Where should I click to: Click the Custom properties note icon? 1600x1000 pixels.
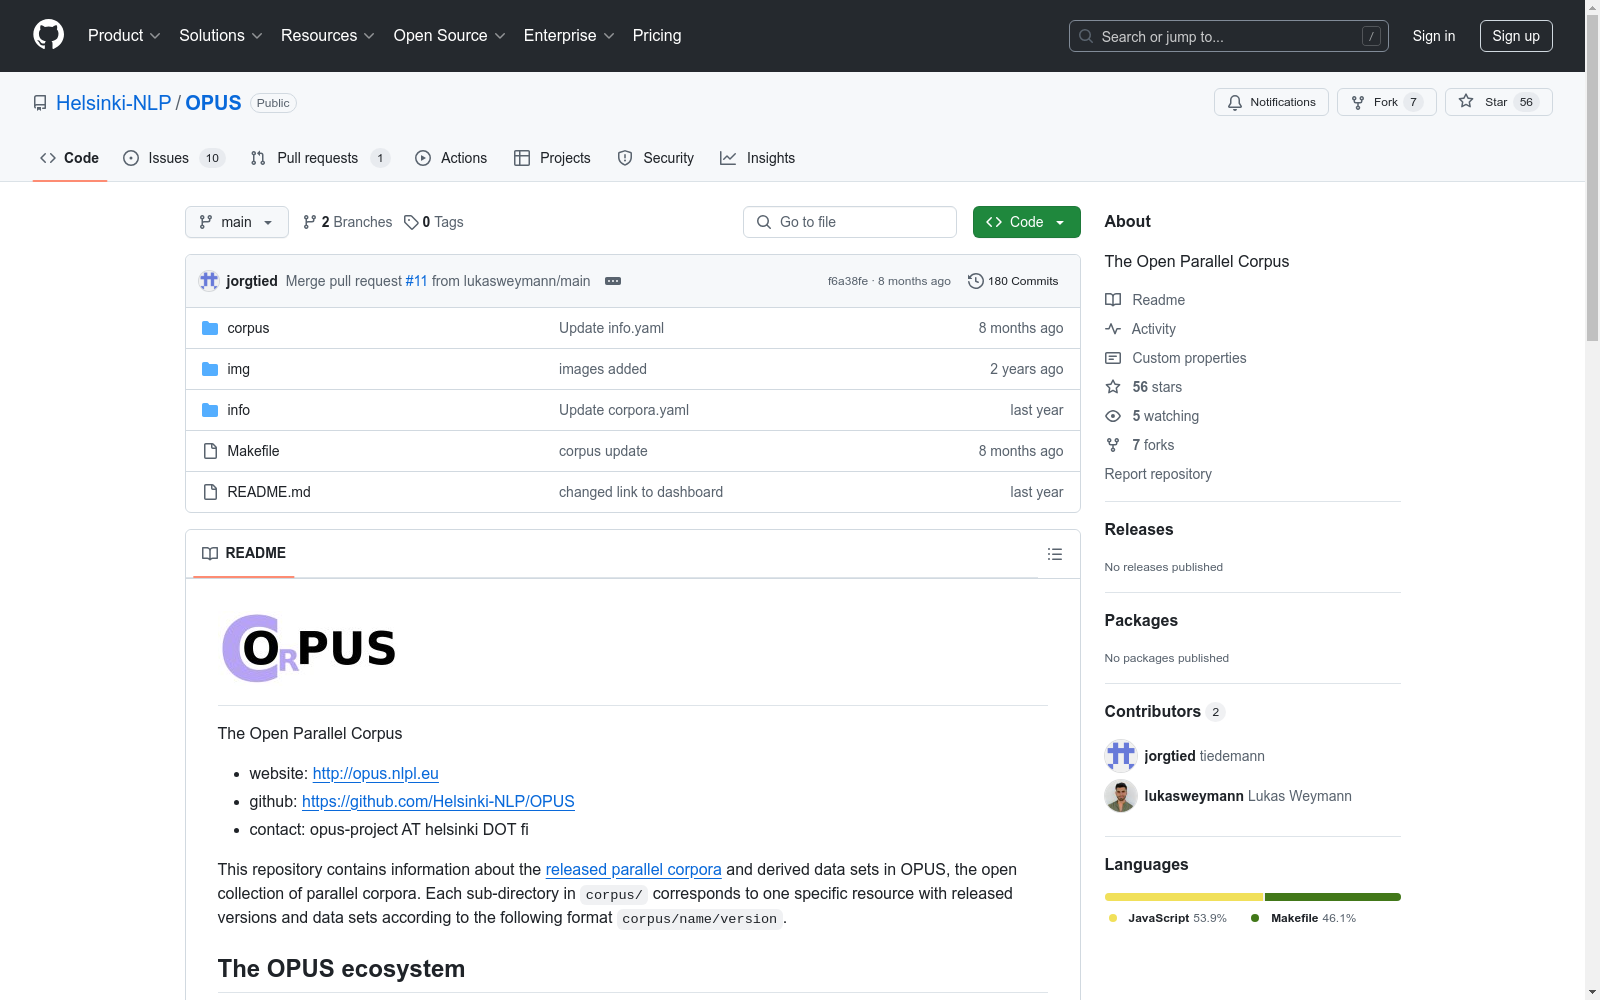click(x=1113, y=358)
